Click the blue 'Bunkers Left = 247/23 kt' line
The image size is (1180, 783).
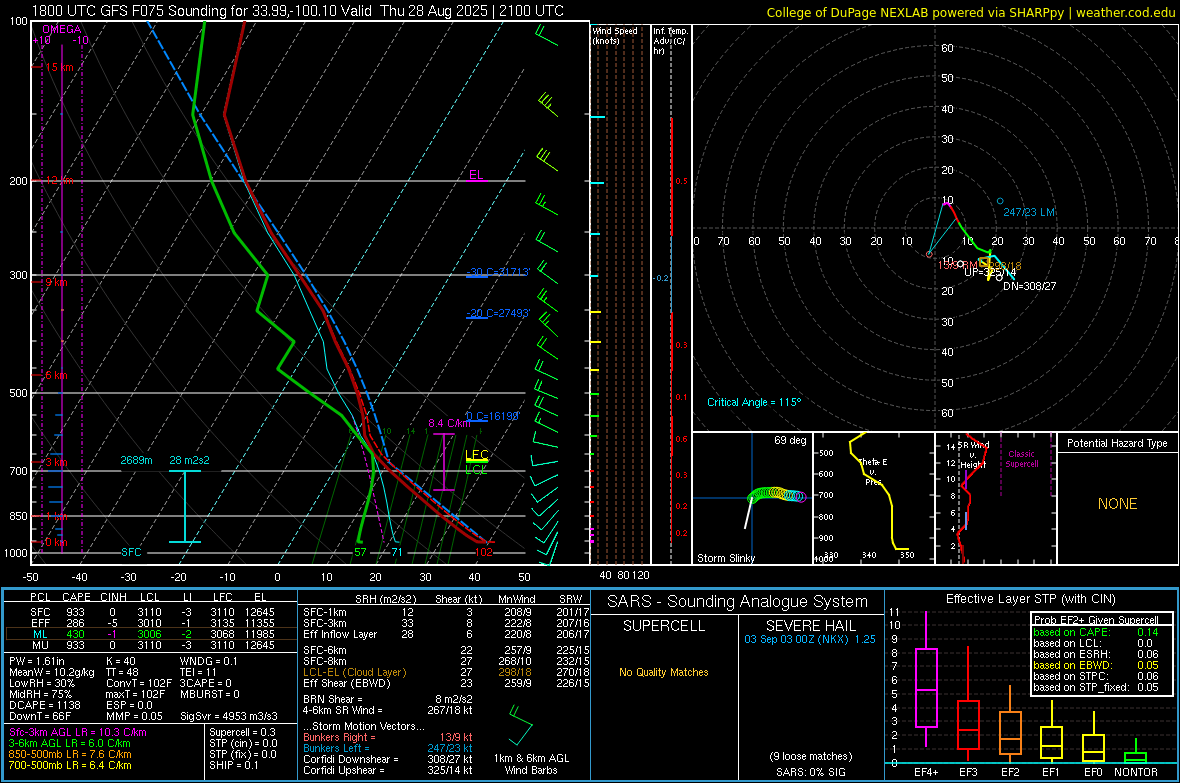point(388,748)
